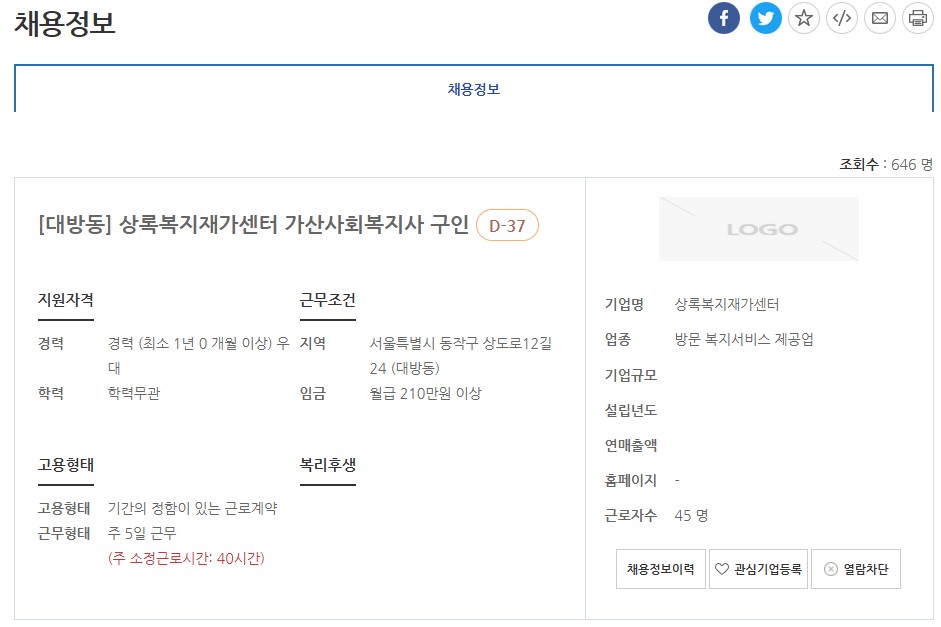
Task: Click the D-37 deadline badge
Action: click(507, 226)
